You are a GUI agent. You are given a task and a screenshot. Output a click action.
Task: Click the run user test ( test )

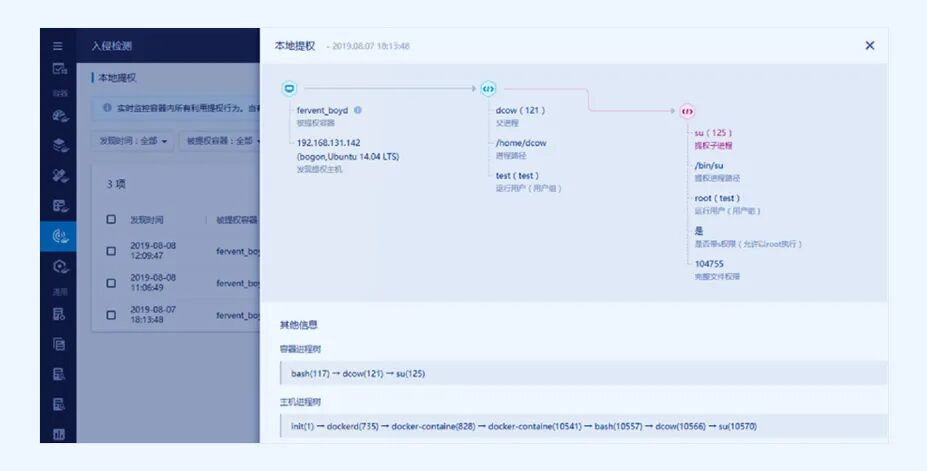517,176
